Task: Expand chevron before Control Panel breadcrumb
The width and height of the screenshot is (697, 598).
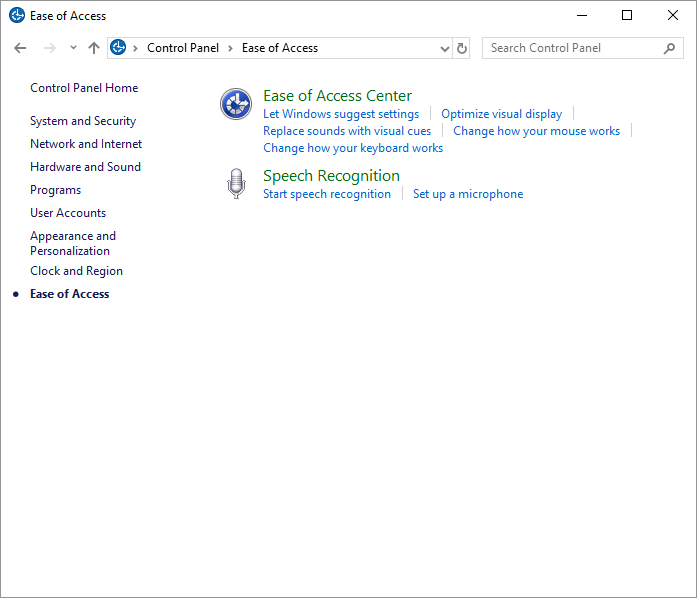Action: (135, 48)
